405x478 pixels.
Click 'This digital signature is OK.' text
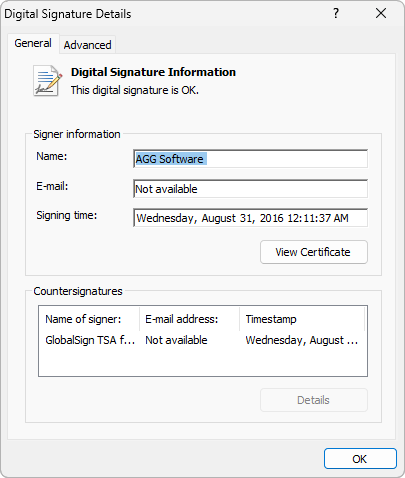[x=135, y=90]
